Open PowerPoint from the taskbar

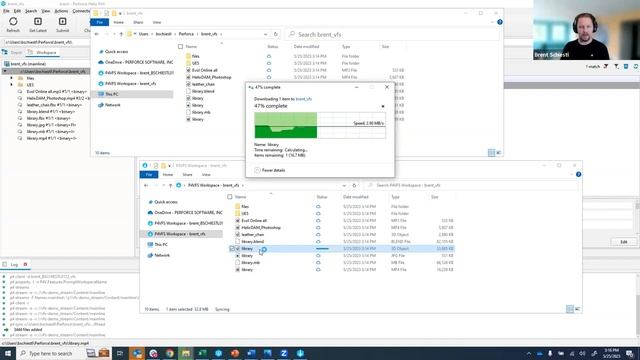coord(235,353)
